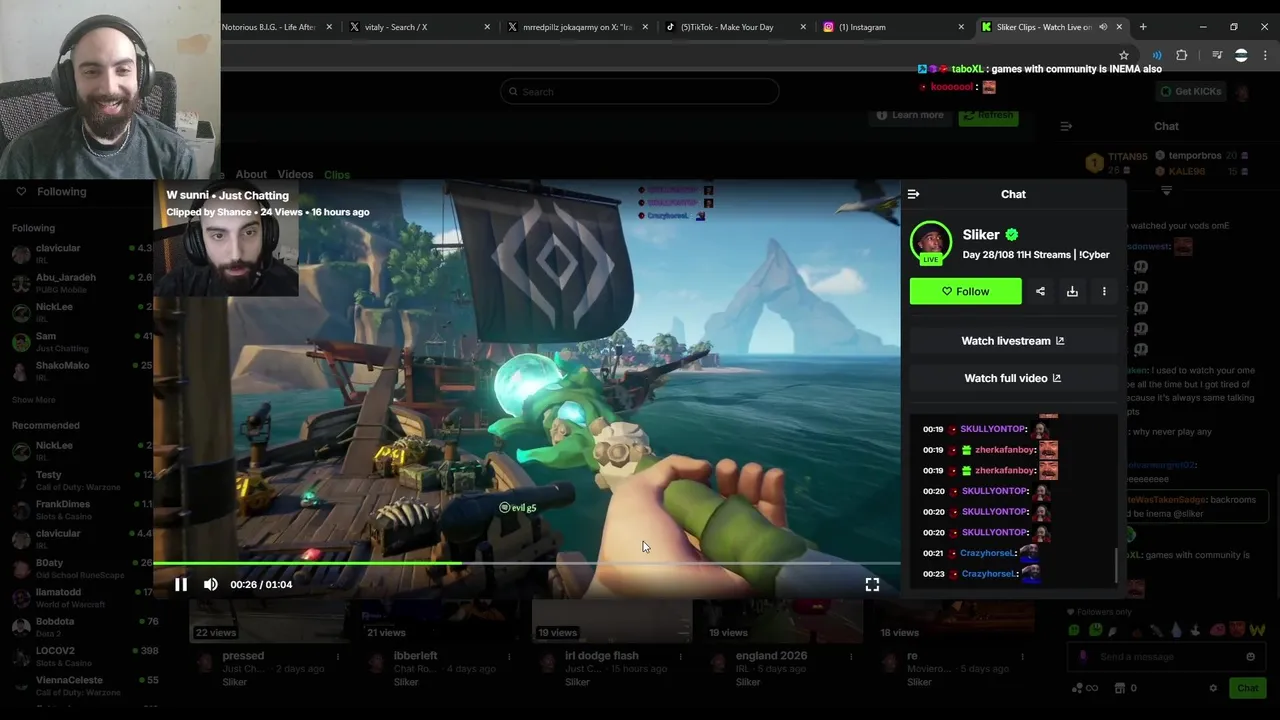The height and width of the screenshot is (720, 1280).
Task: Open the Clips tab on the channel page
Action: tap(337, 174)
